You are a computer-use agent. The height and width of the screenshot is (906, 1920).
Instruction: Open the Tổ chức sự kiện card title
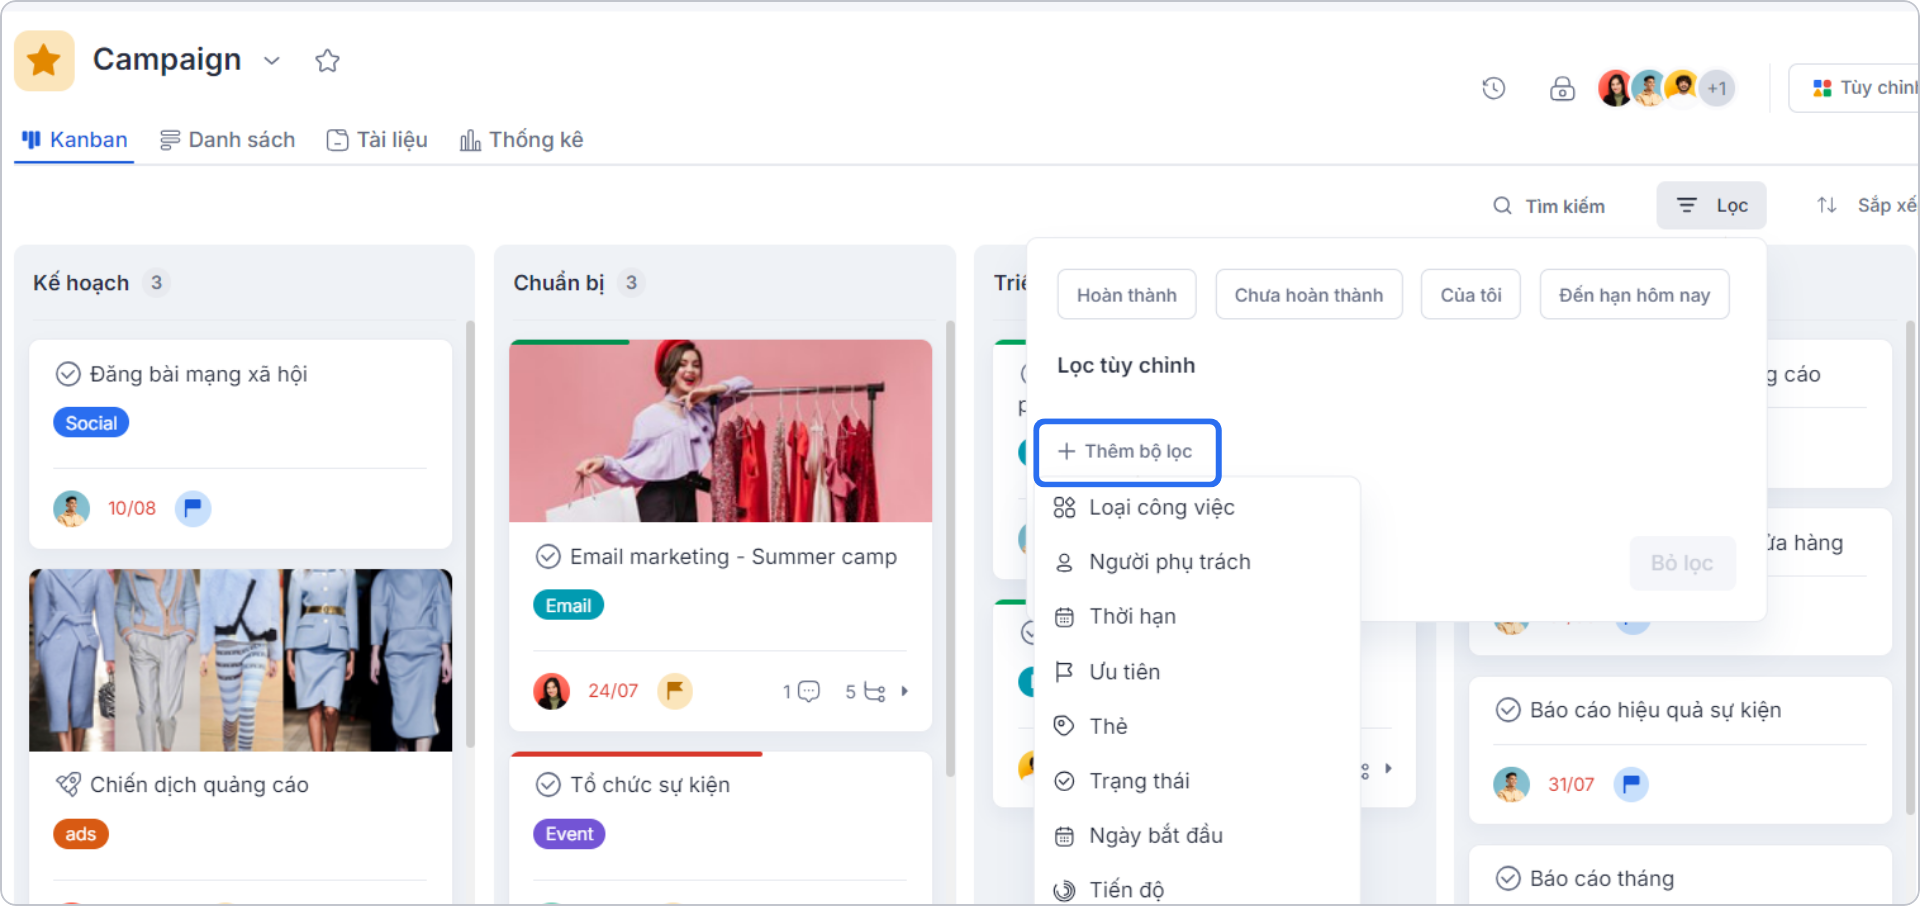[650, 785]
